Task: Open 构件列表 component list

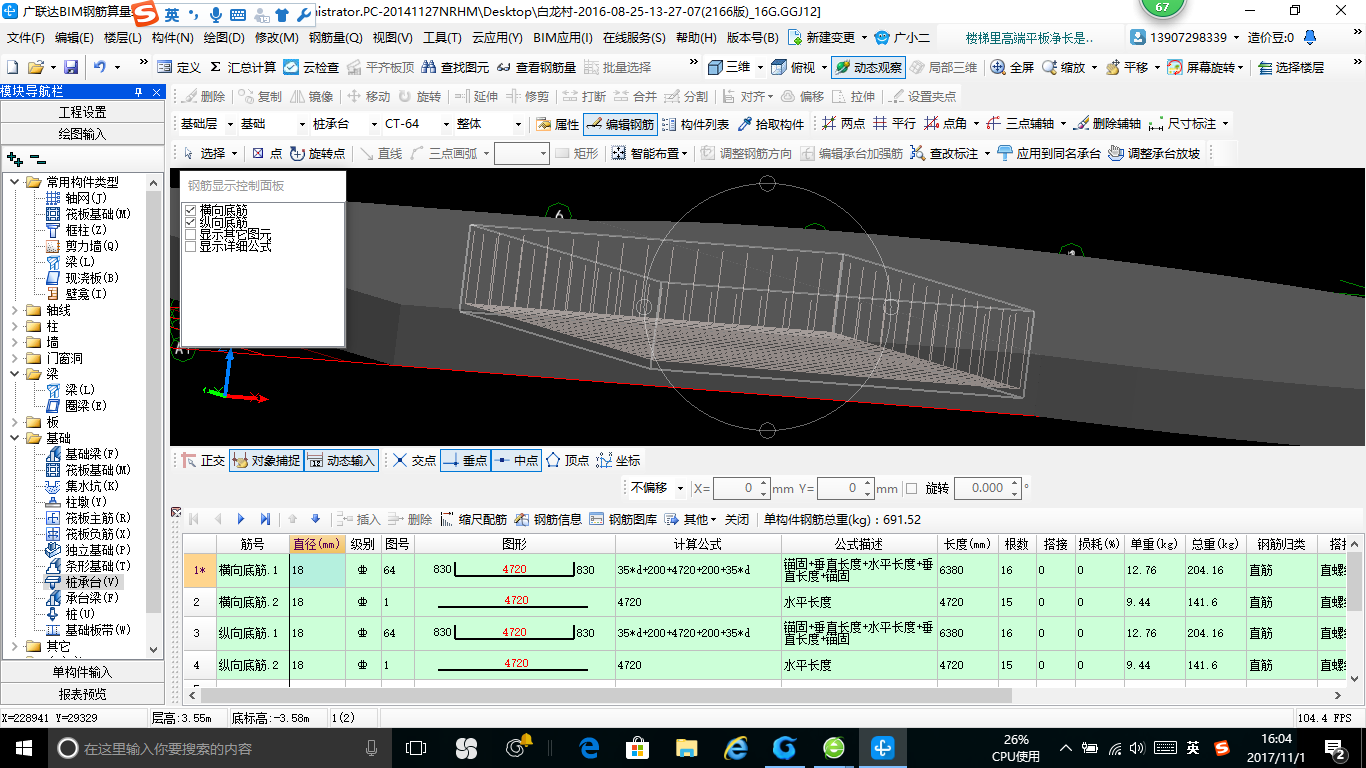Action: point(695,124)
